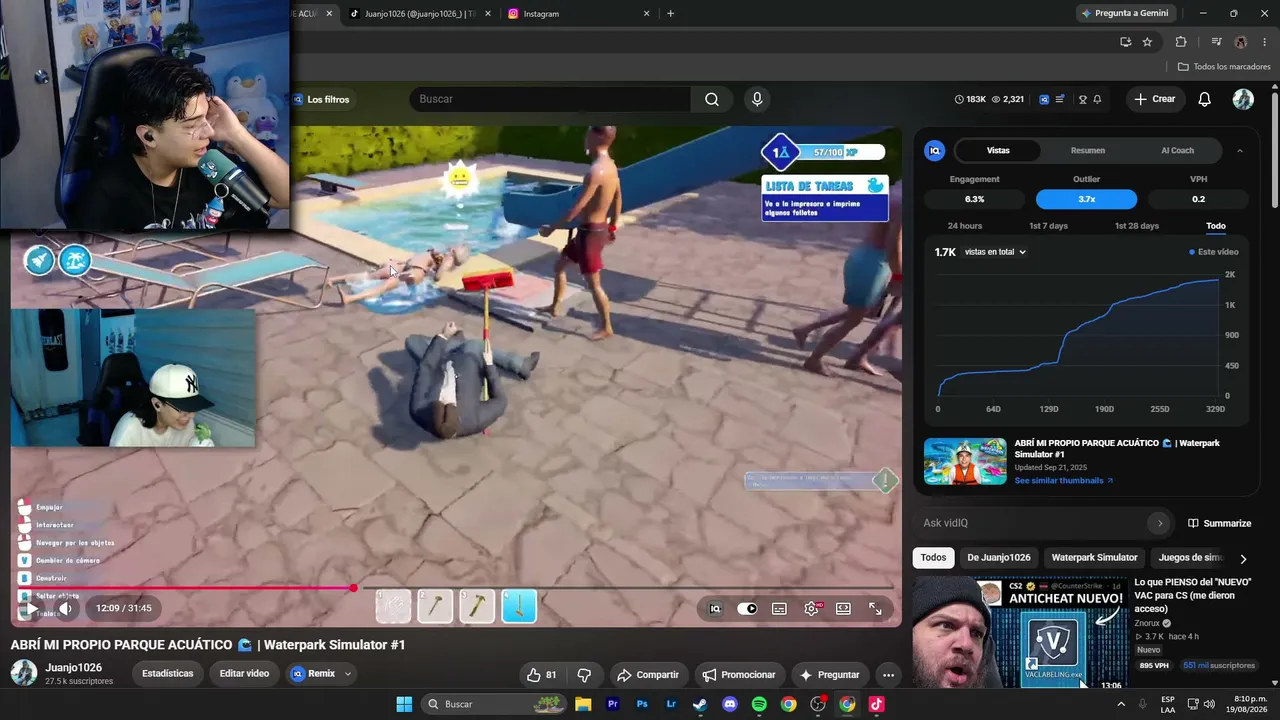Image resolution: width=1280 pixels, height=720 pixels.
Task: Enter fullscreen with the expand icon
Action: coord(875,608)
